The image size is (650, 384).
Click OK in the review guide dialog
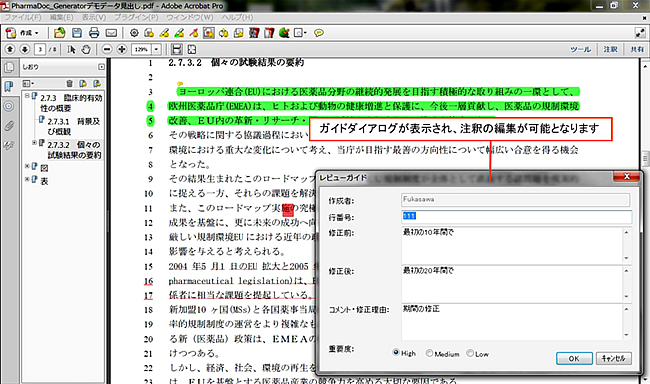pos(574,358)
